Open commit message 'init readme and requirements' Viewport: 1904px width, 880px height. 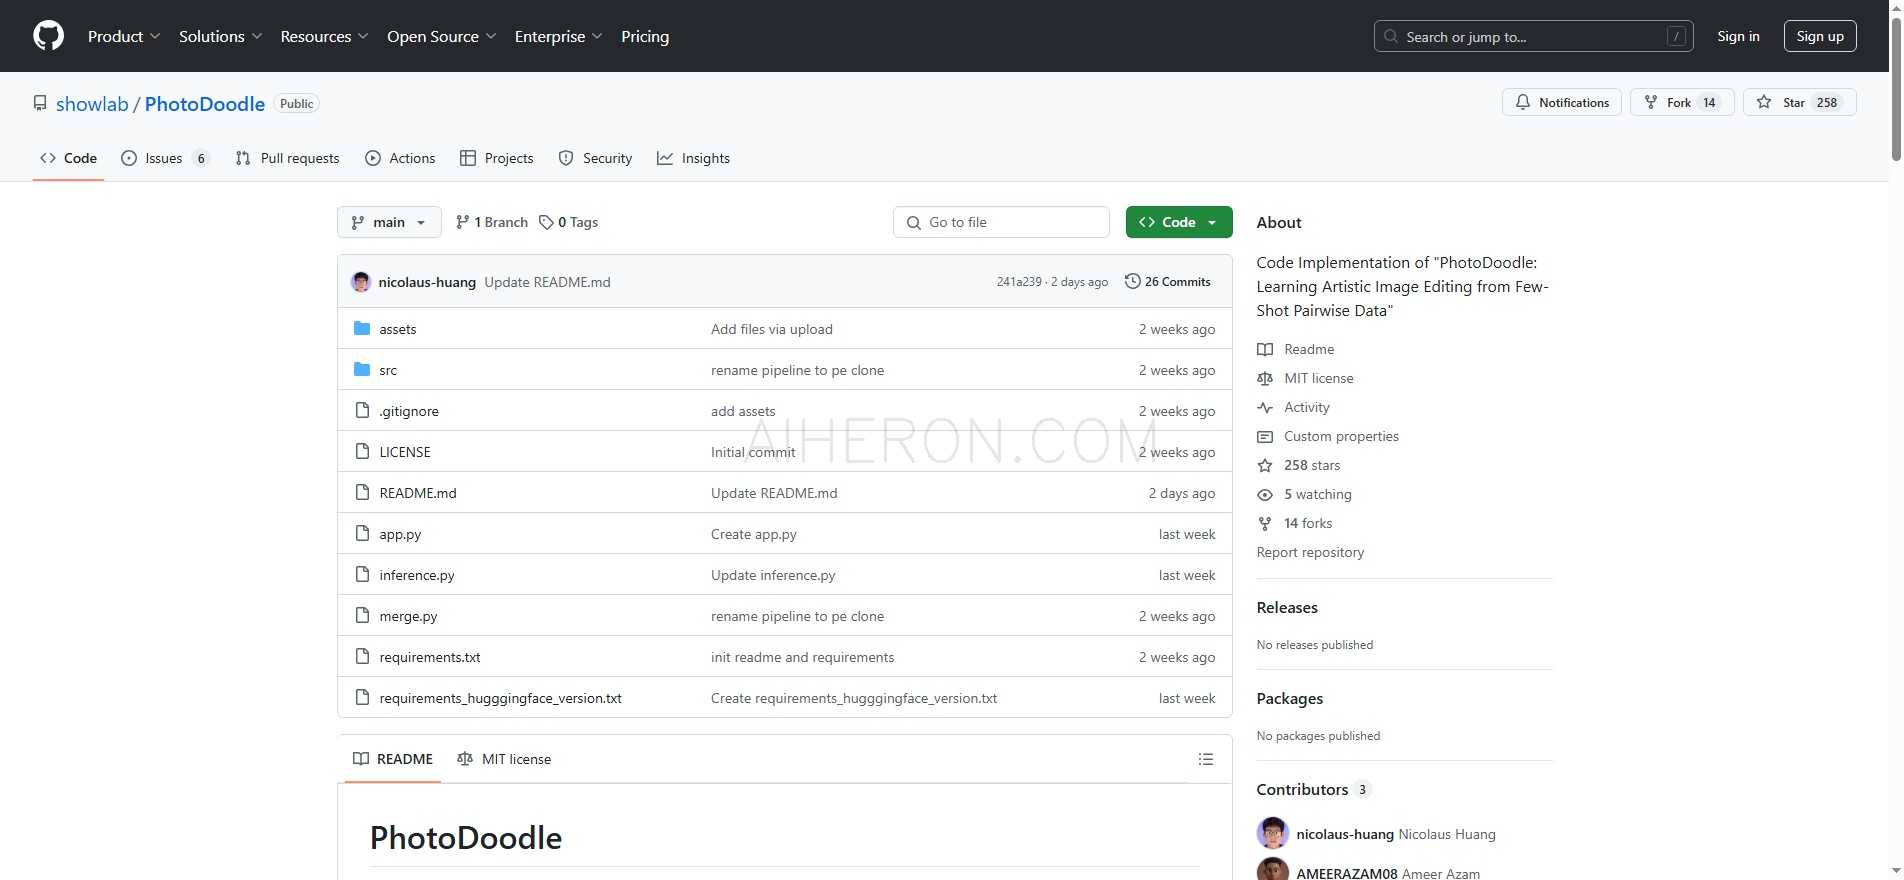802,657
